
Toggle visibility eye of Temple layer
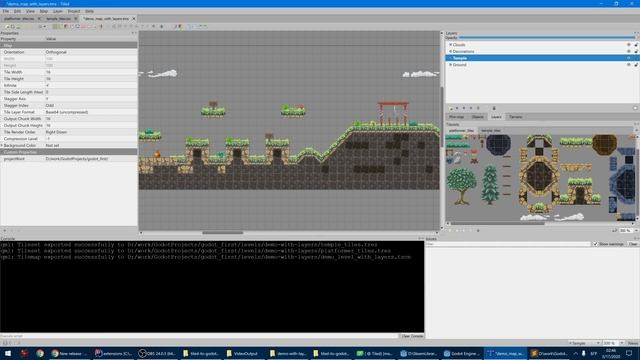coord(629,58)
